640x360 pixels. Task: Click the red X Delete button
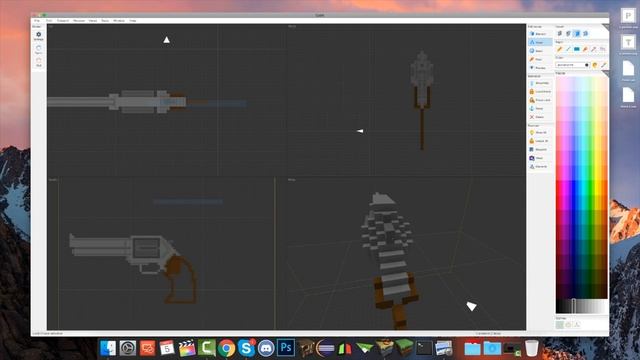[x=540, y=117]
